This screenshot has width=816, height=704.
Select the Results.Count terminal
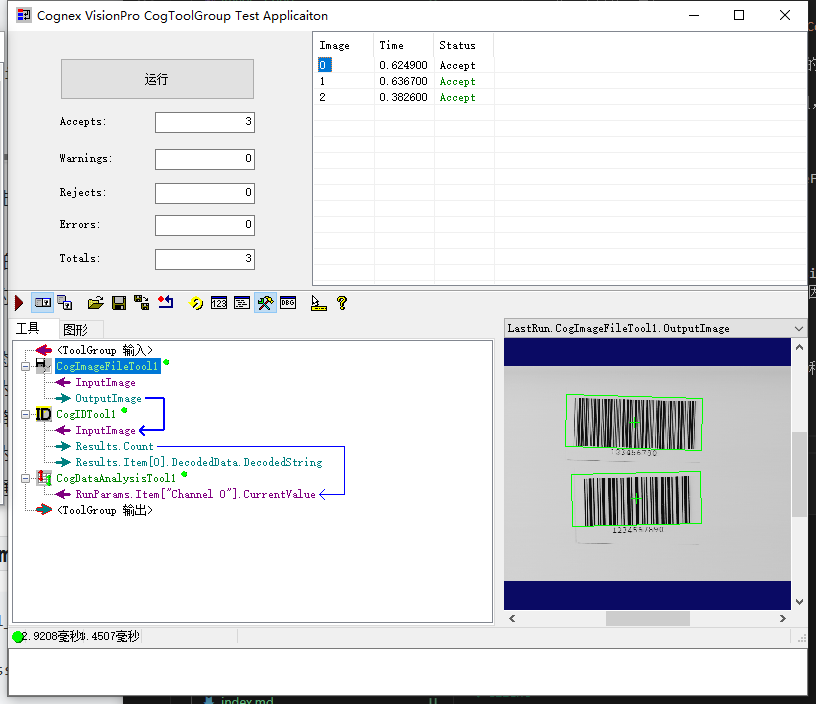114,446
